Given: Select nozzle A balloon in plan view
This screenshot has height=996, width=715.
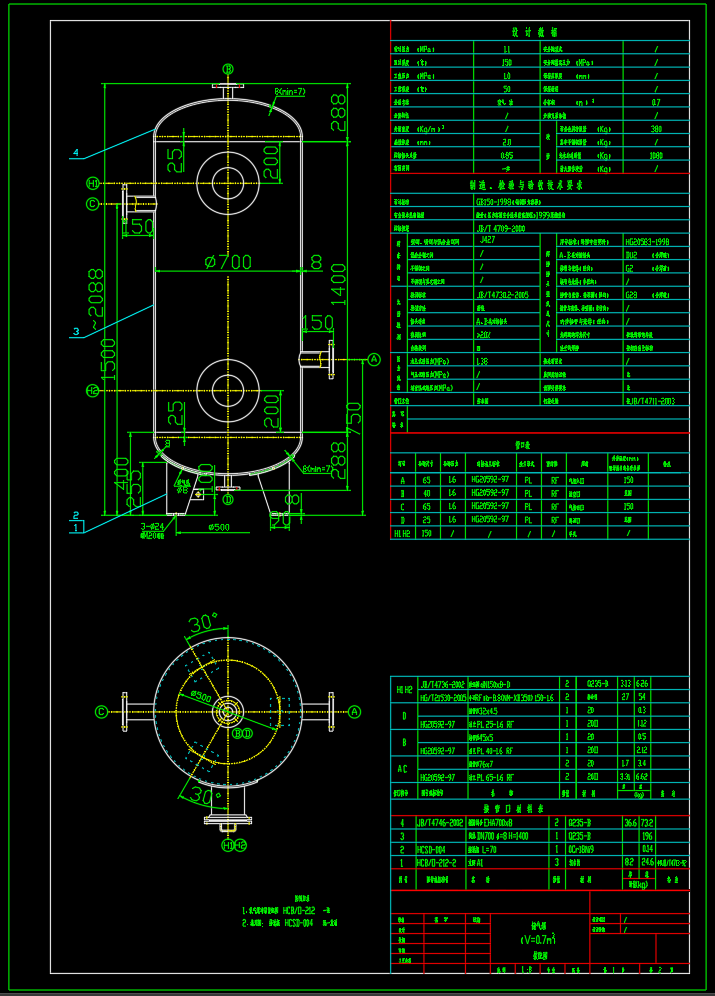Looking at the screenshot, I should coord(354,712).
